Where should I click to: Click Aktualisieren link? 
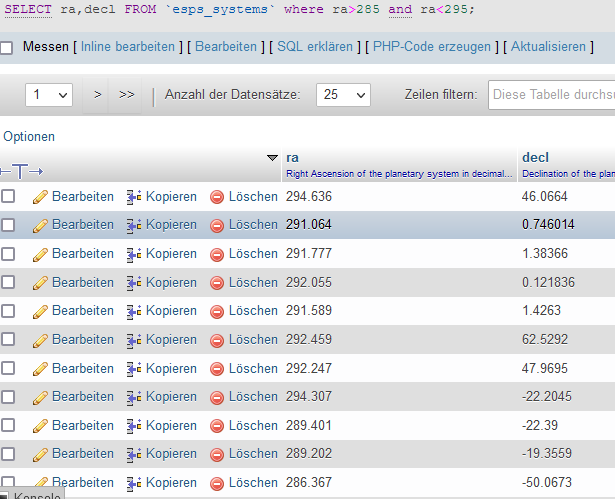[x=548, y=47]
